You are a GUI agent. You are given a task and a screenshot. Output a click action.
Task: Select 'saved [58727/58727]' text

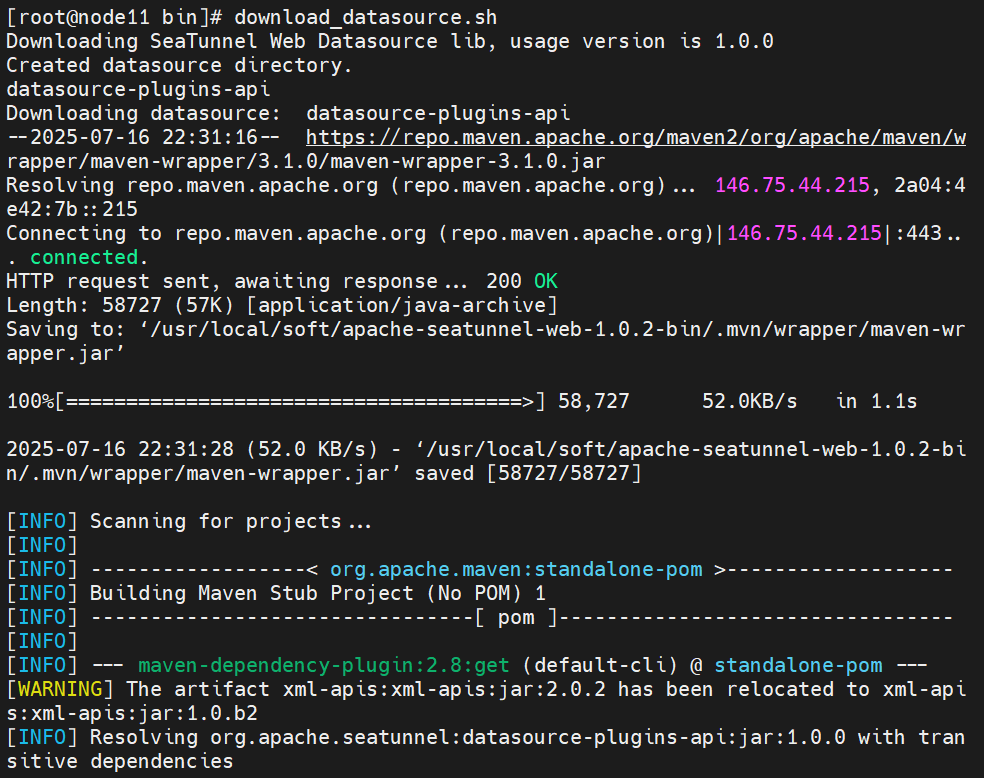click(528, 473)
